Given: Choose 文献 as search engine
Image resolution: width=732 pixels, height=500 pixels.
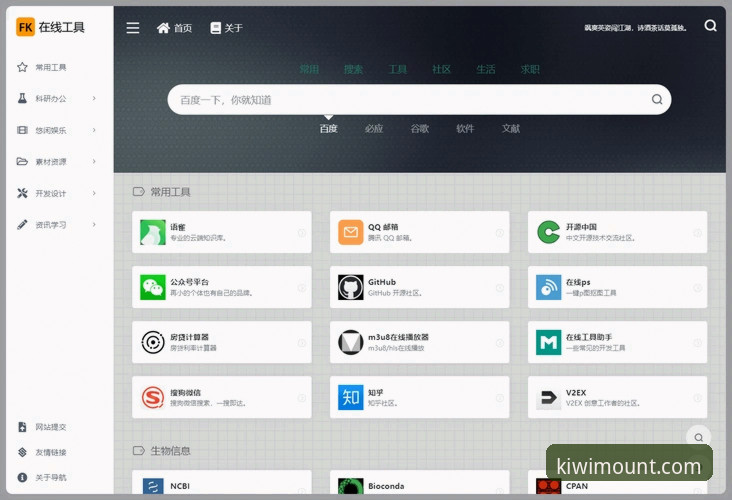Looking at the screenshot, I should [x=511, y=128].
